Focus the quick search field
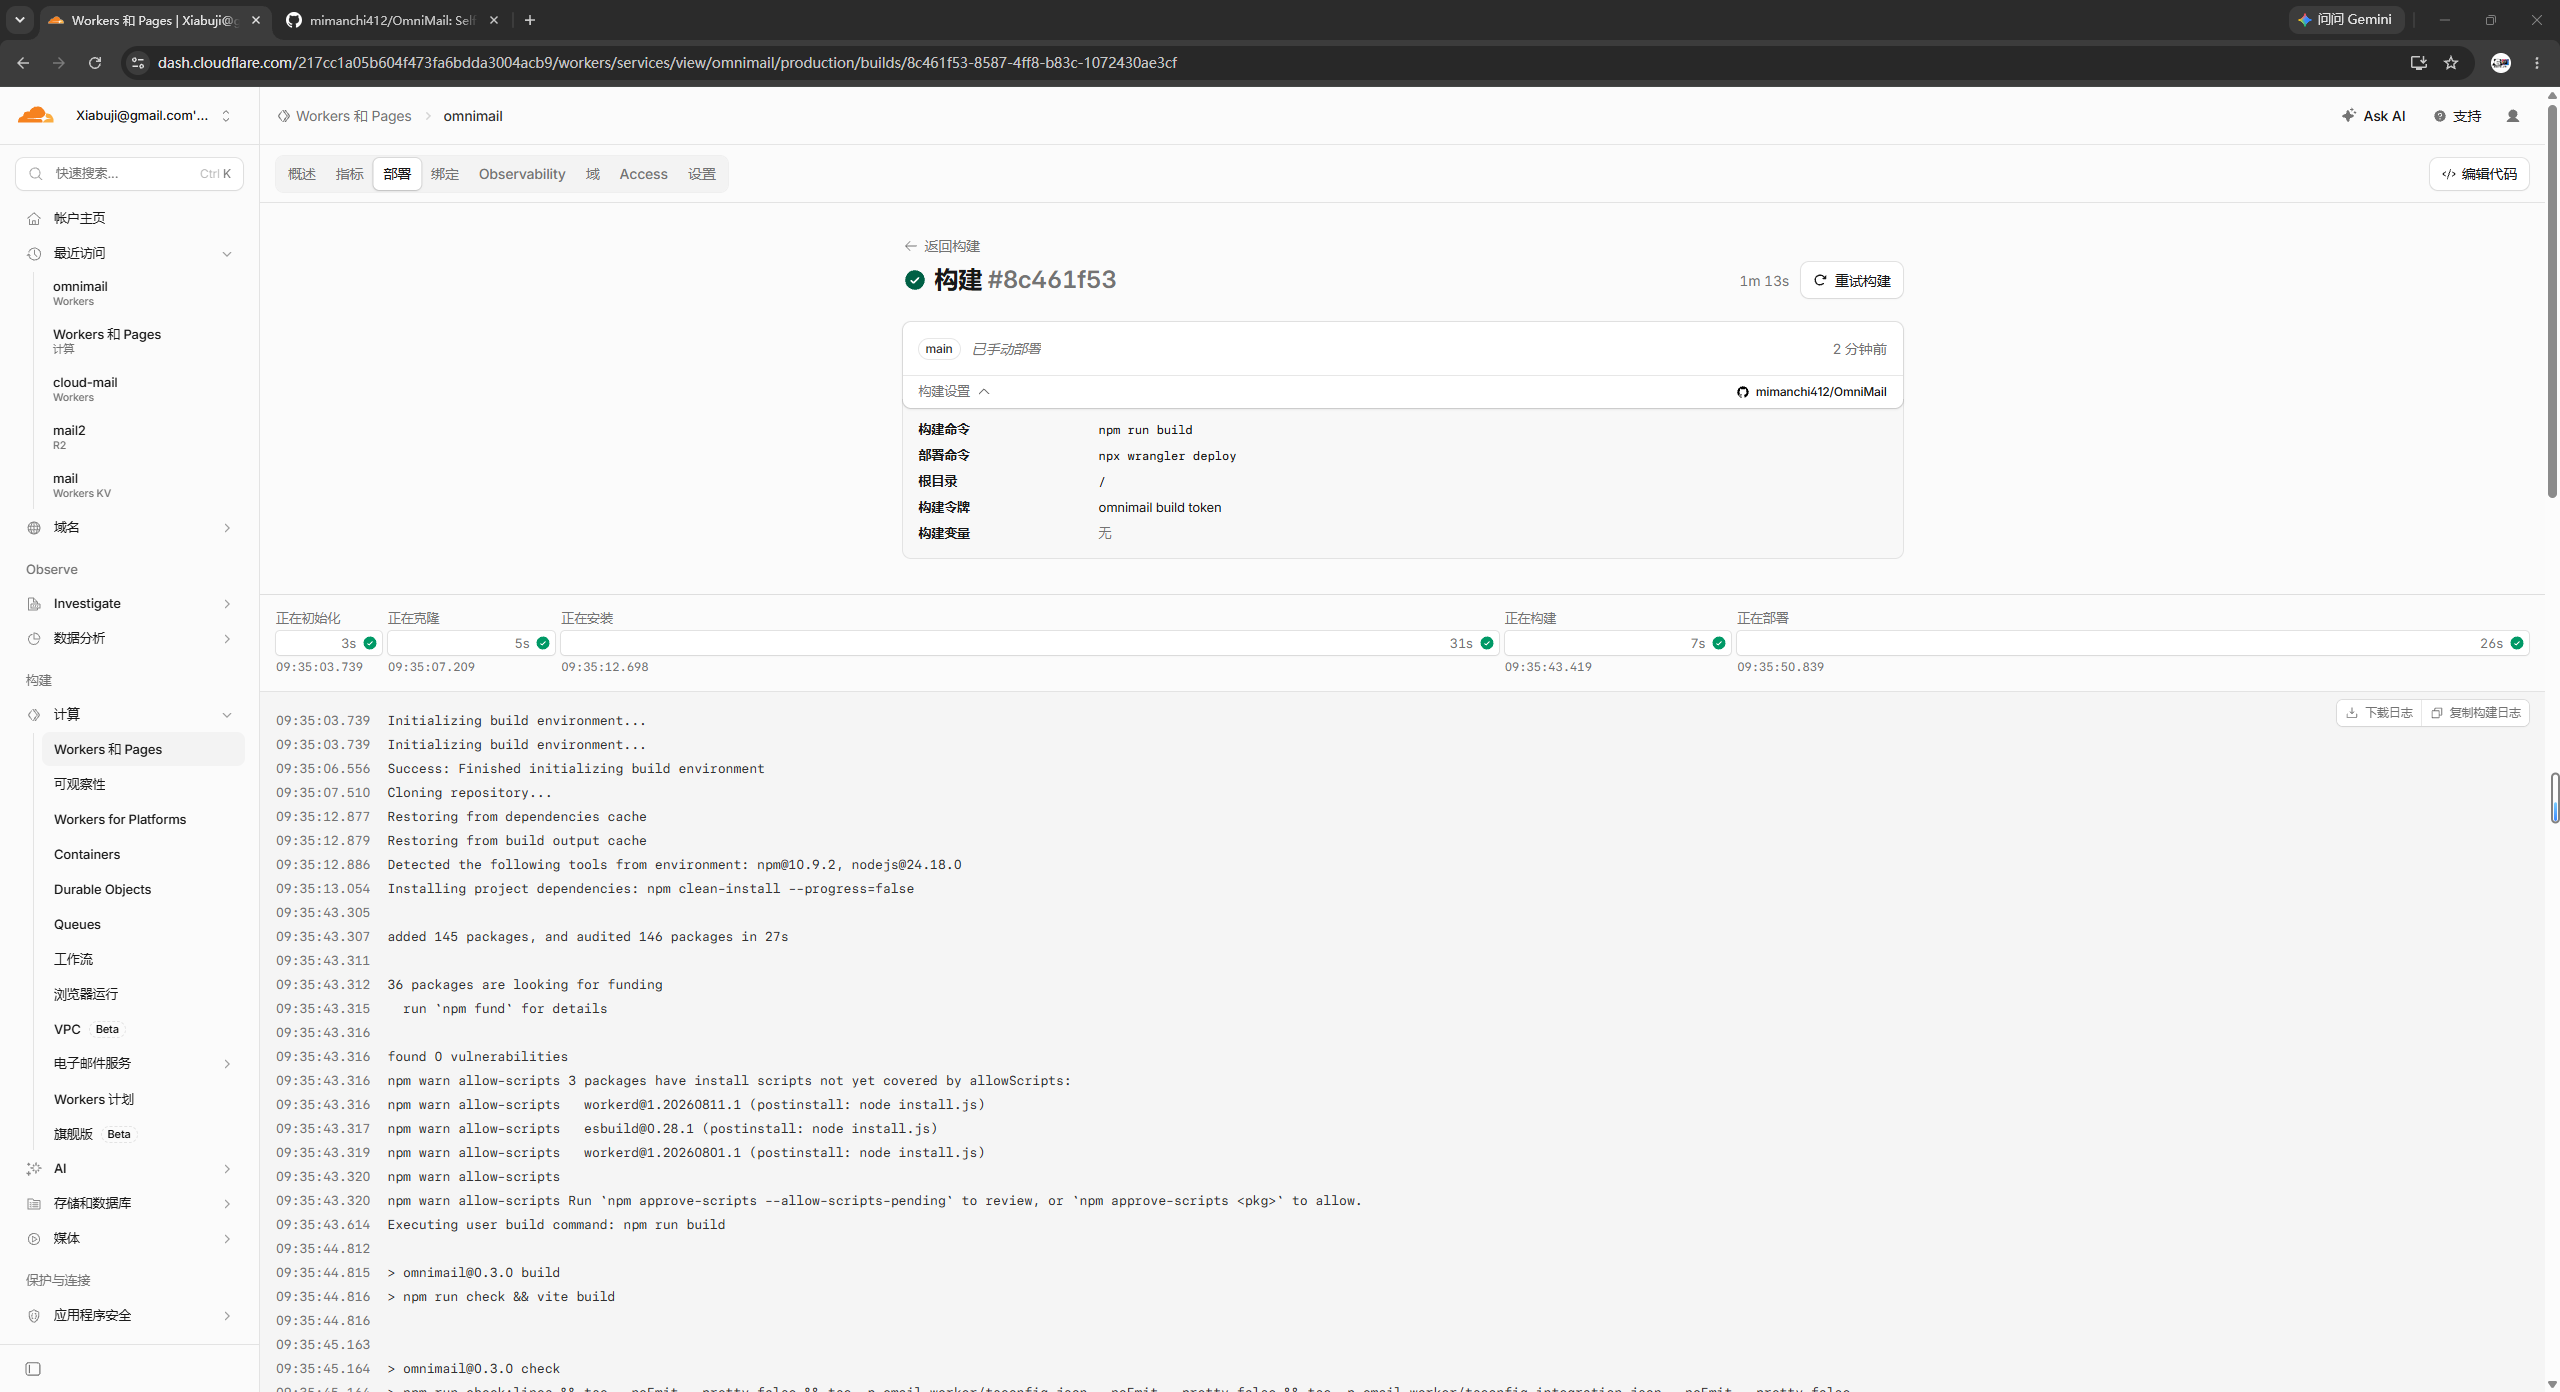Screen dimensions: 2560x1392 point(129,173)
